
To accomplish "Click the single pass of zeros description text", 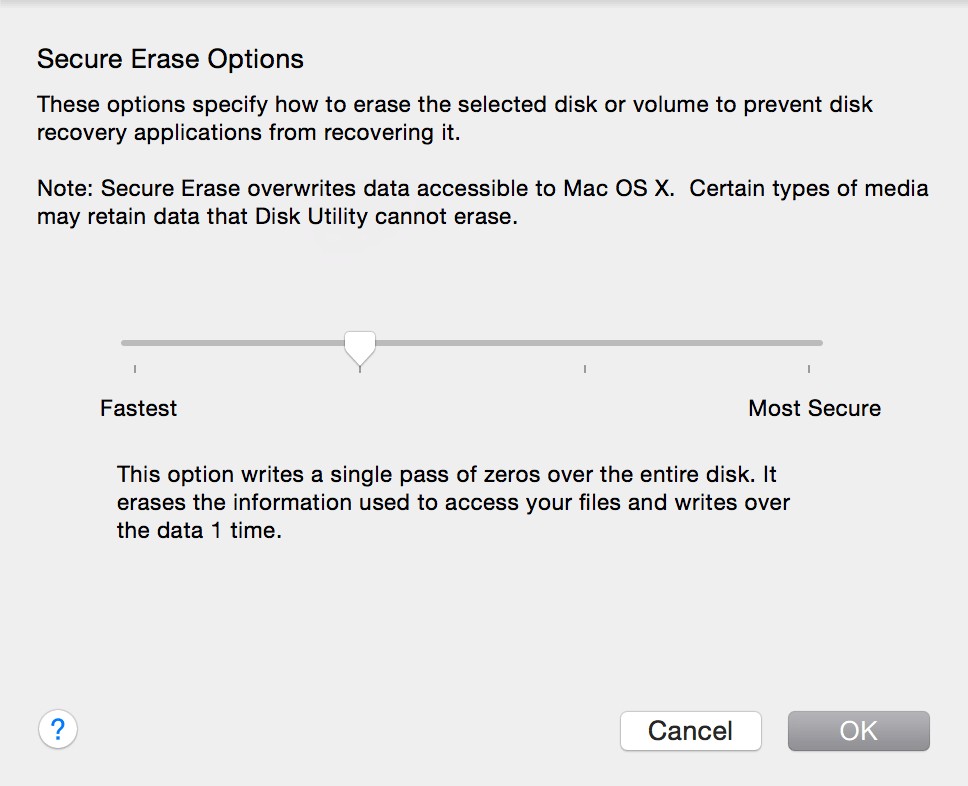I will (453, 503).
